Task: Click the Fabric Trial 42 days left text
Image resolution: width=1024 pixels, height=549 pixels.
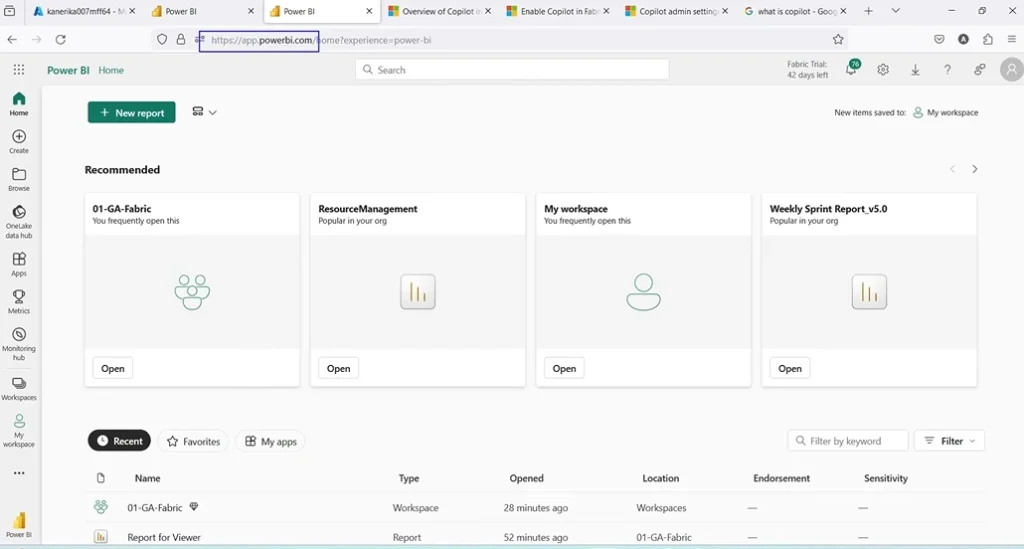Action: pyautogui.click(x=808, y=69)
